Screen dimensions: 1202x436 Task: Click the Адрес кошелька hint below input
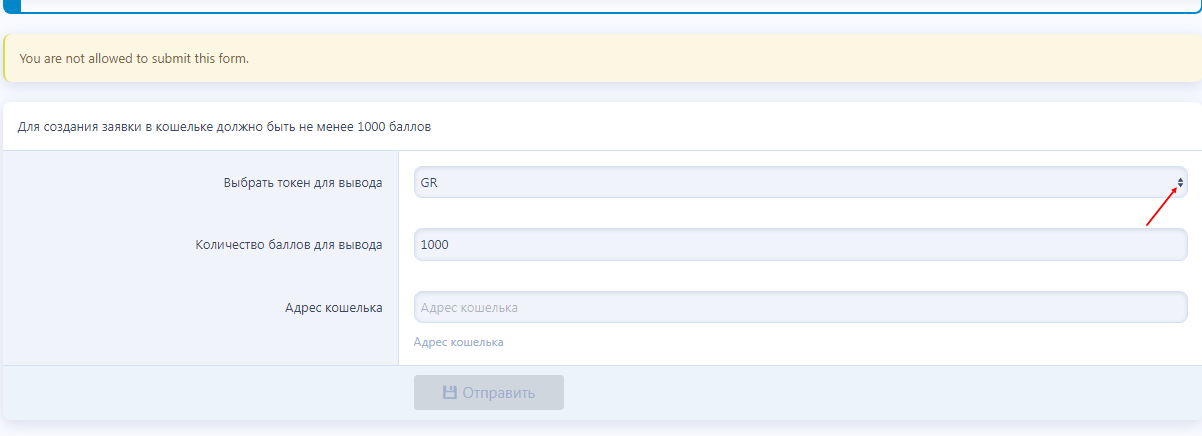tap(458, 342)
